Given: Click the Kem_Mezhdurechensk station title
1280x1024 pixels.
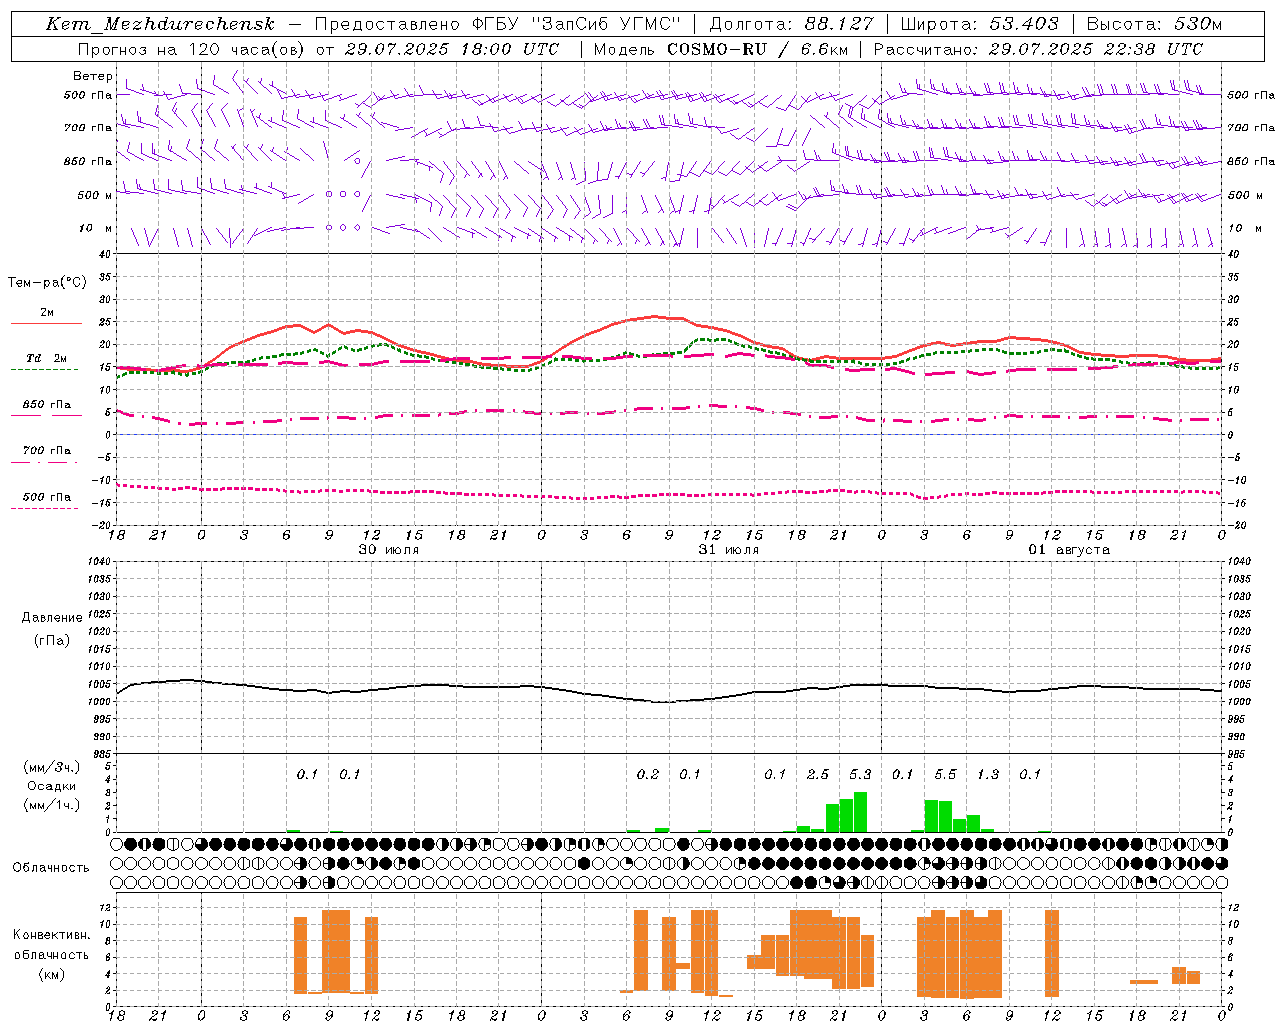Looking at the screenshot, I should (x=160, y=24).
